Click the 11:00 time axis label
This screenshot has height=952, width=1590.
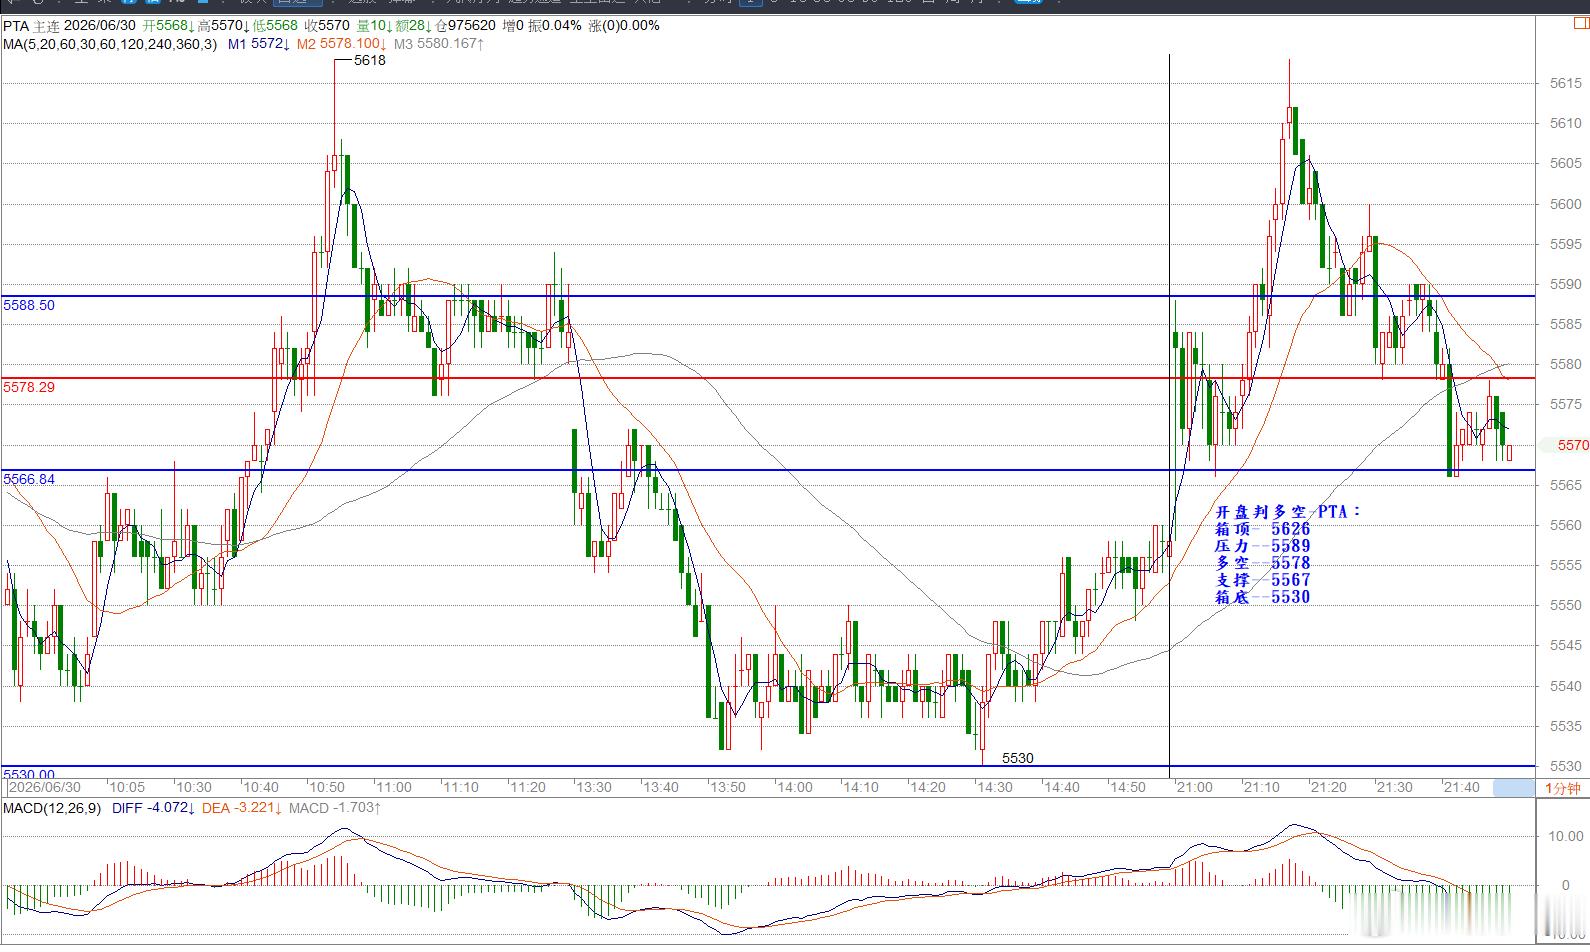pos(394,788)
